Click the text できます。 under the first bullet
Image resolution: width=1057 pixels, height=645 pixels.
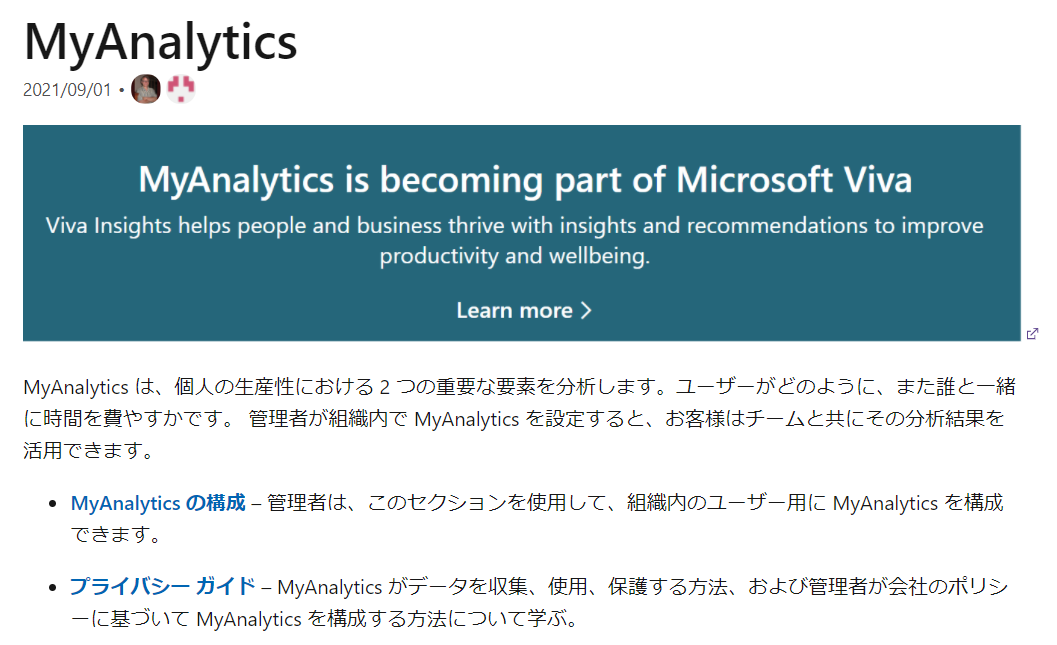click(x=116, y=534)
